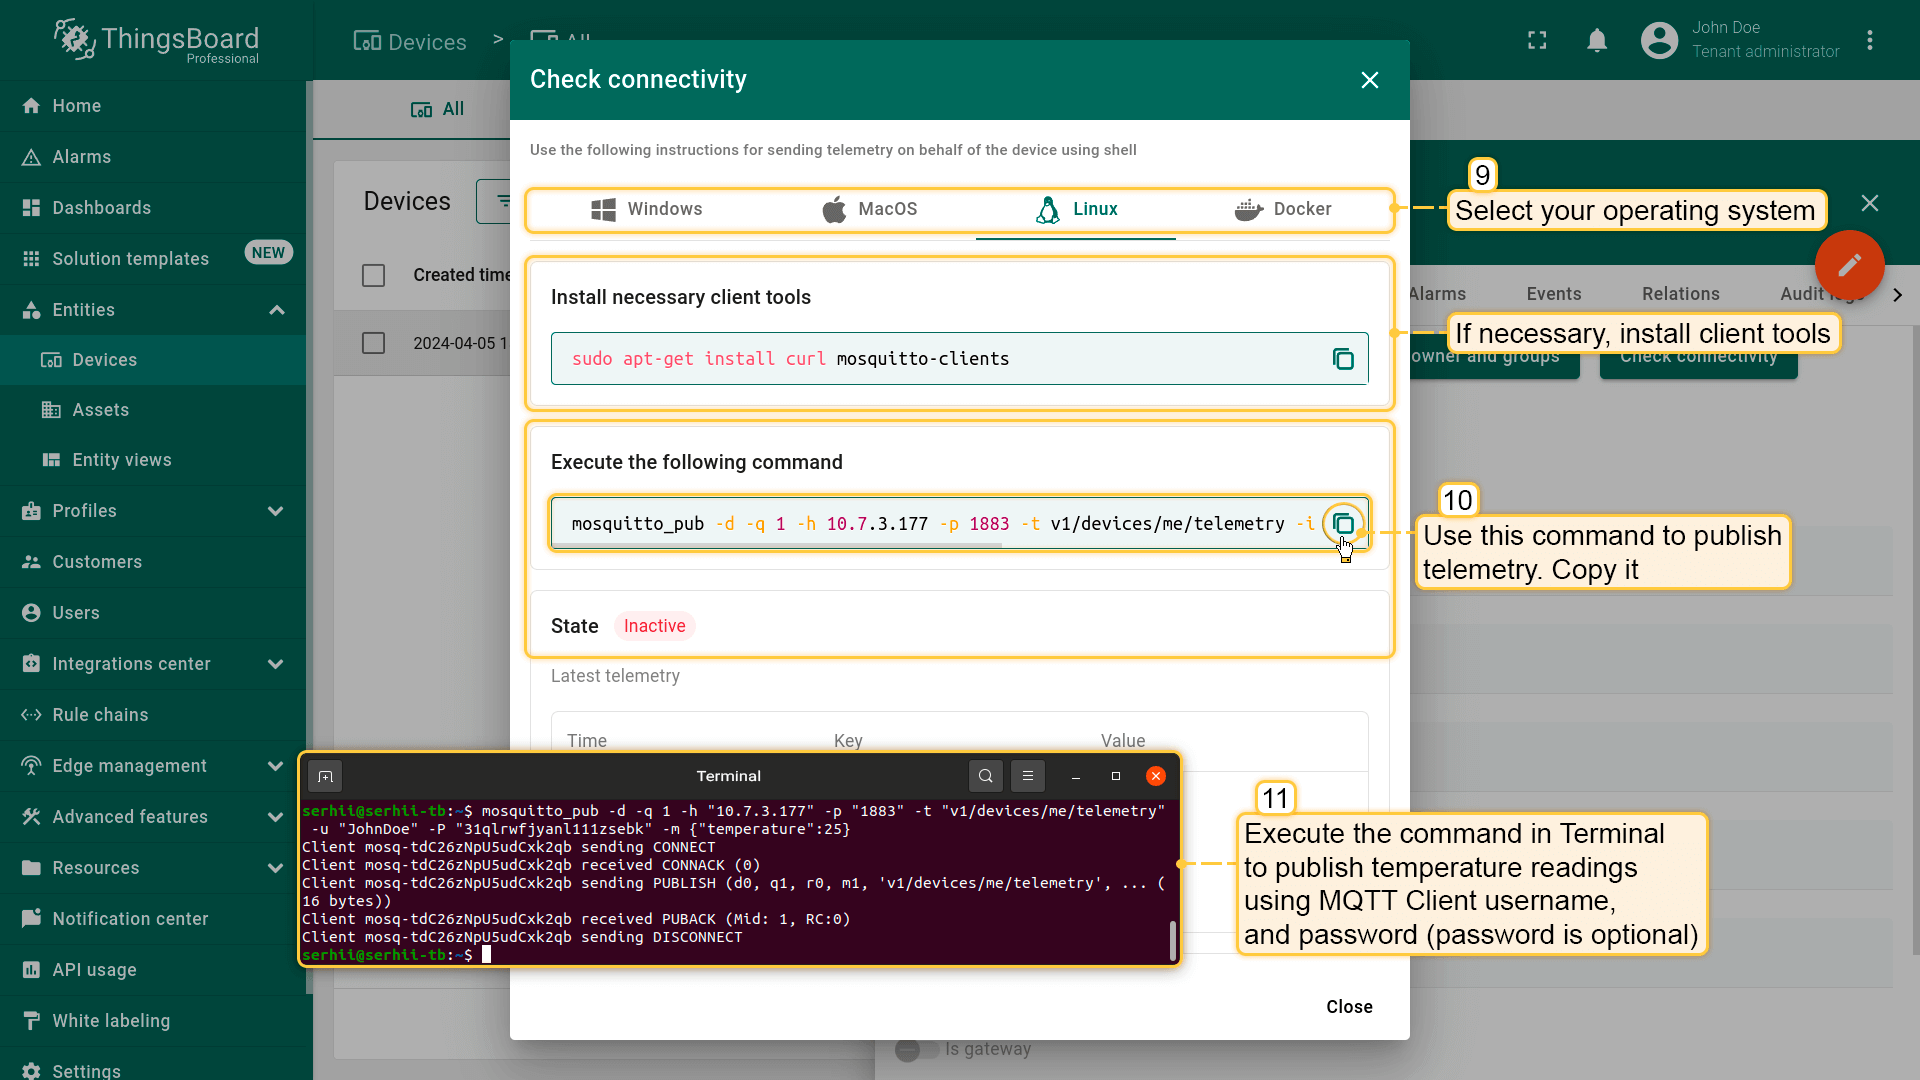Screen dimensions: 1920x1080
Task: Expand the Profiles sidebar section
Action: point(275,511)
